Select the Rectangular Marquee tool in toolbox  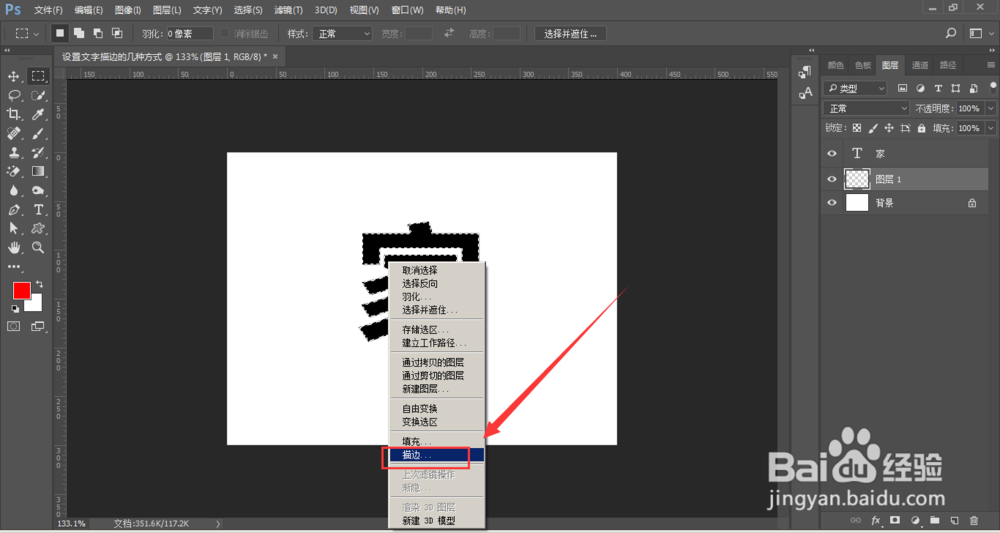pos(38,77)
